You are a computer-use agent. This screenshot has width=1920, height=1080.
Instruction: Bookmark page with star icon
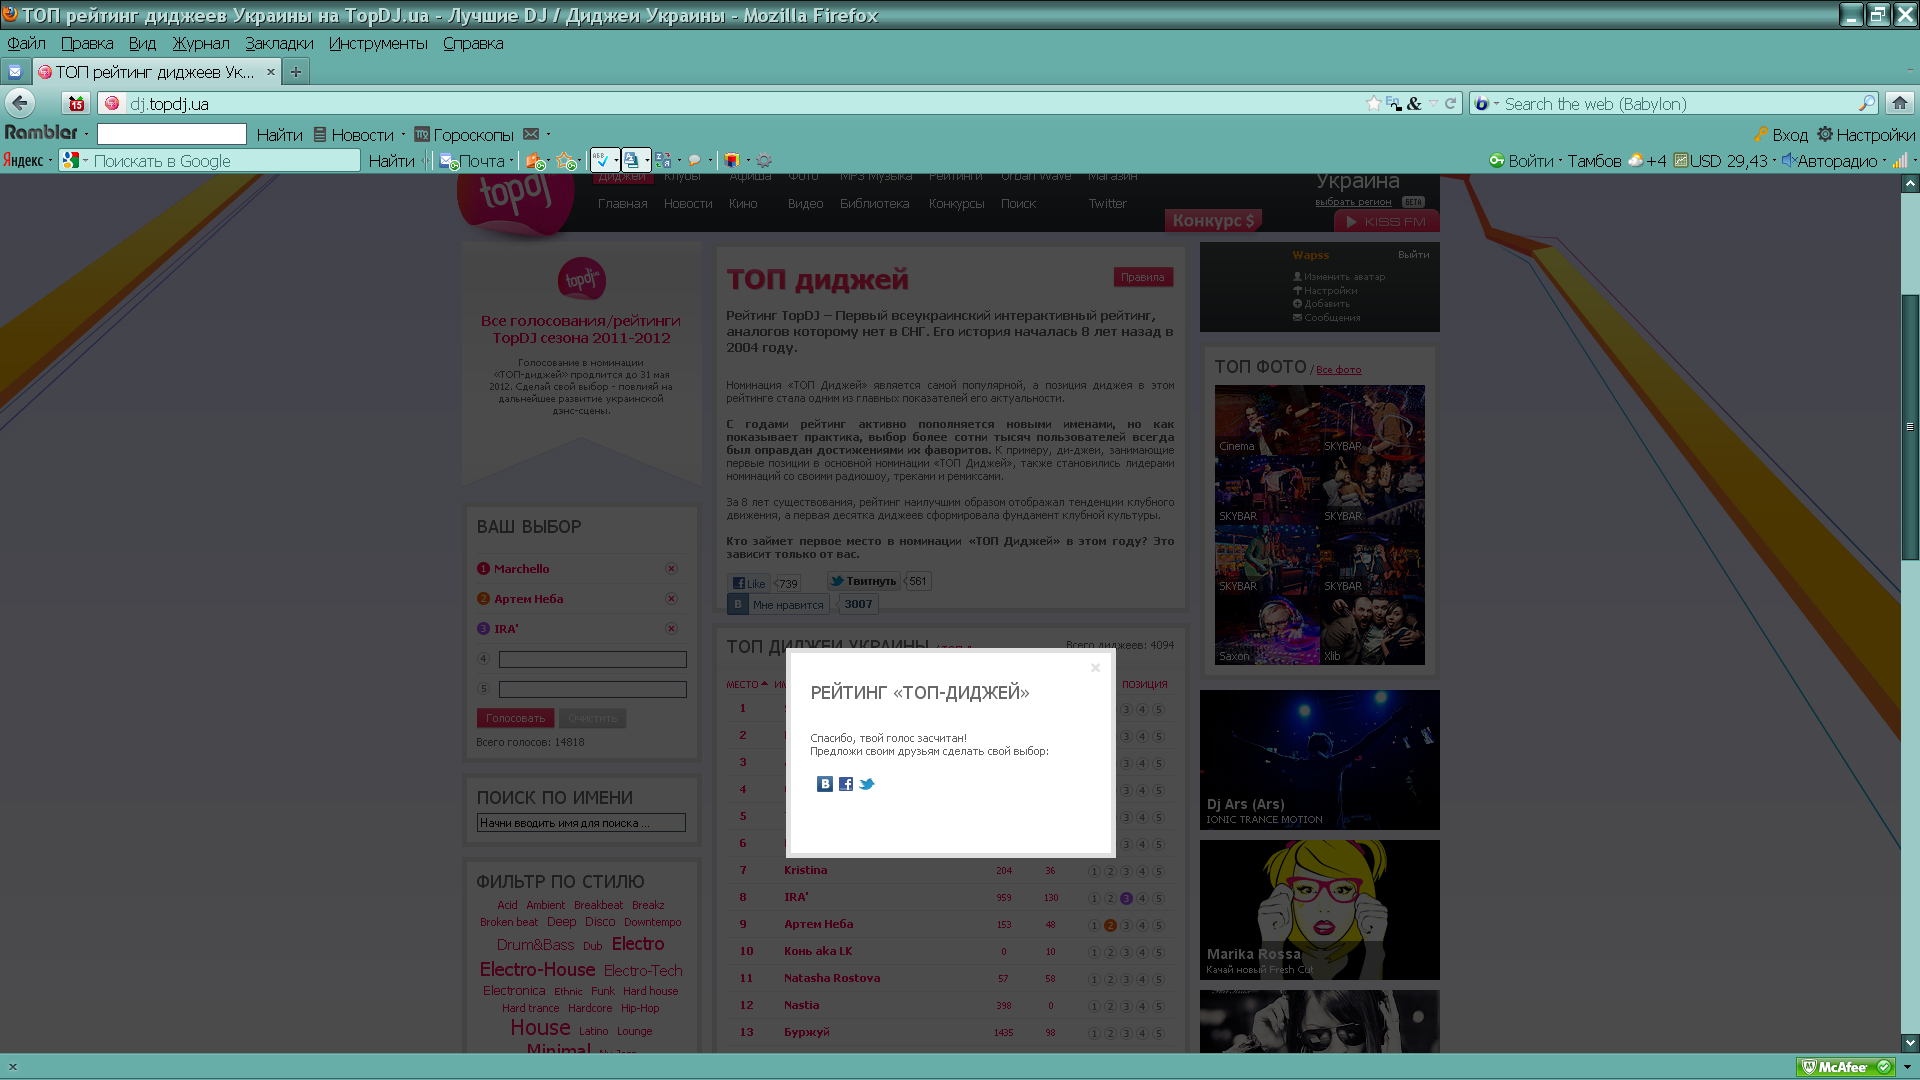[1373, 103]
